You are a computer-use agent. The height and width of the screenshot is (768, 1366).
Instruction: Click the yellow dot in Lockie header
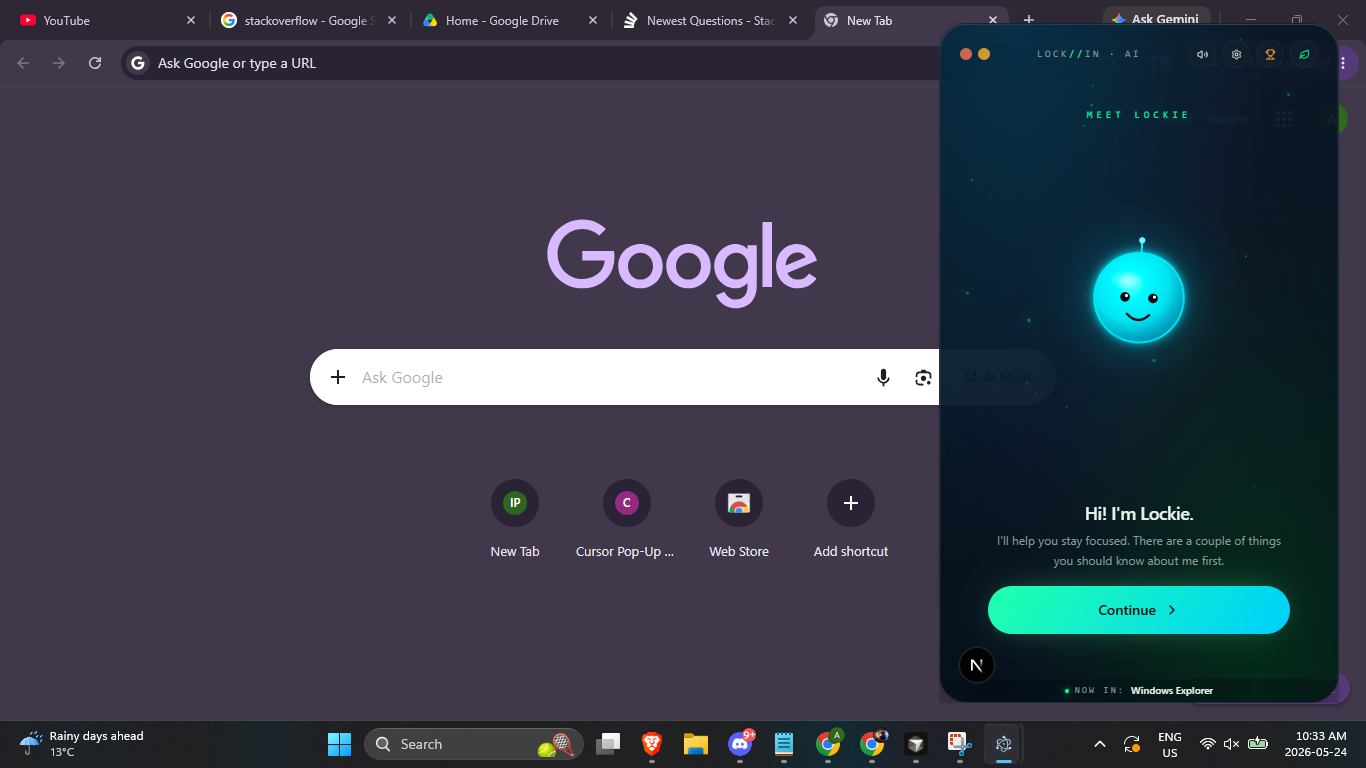click(x=984, y=54)
